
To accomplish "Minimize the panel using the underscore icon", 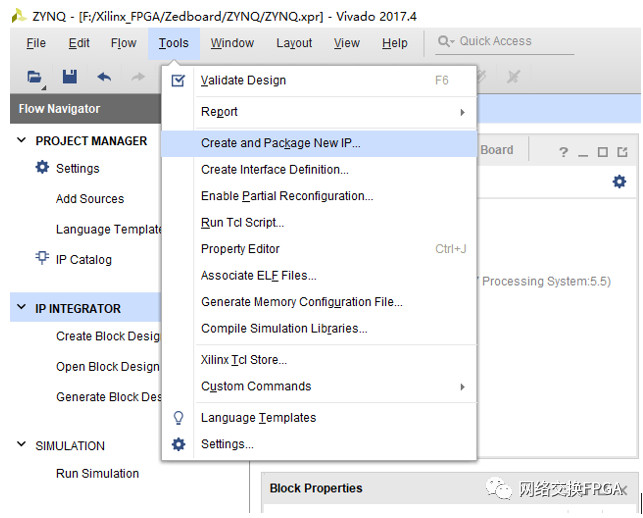I will 583,155.
